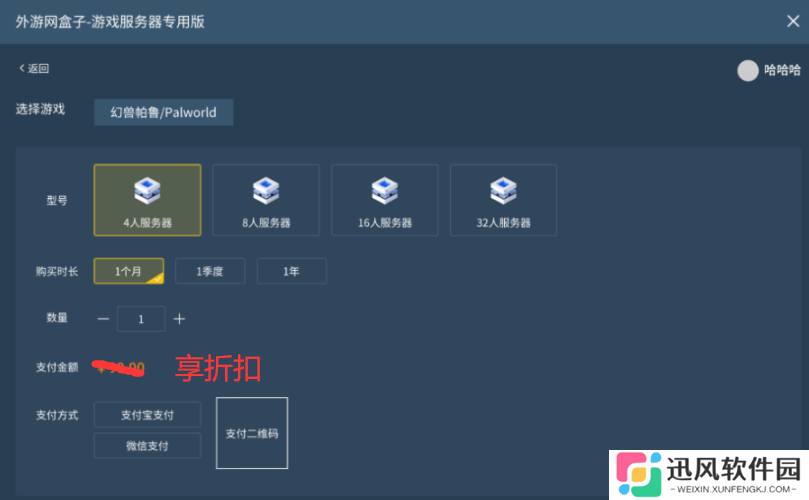The height and width of the screenshot is (500, 809).
Task: Click the server icon in 8人服务器 card
Action: 266,190
